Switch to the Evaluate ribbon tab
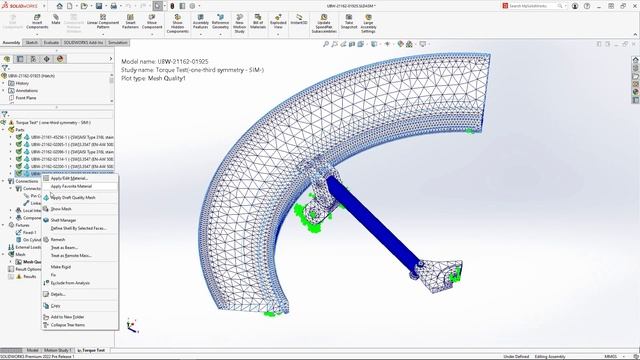Screen dimensions: 640x360 click(x=51, y=42)
